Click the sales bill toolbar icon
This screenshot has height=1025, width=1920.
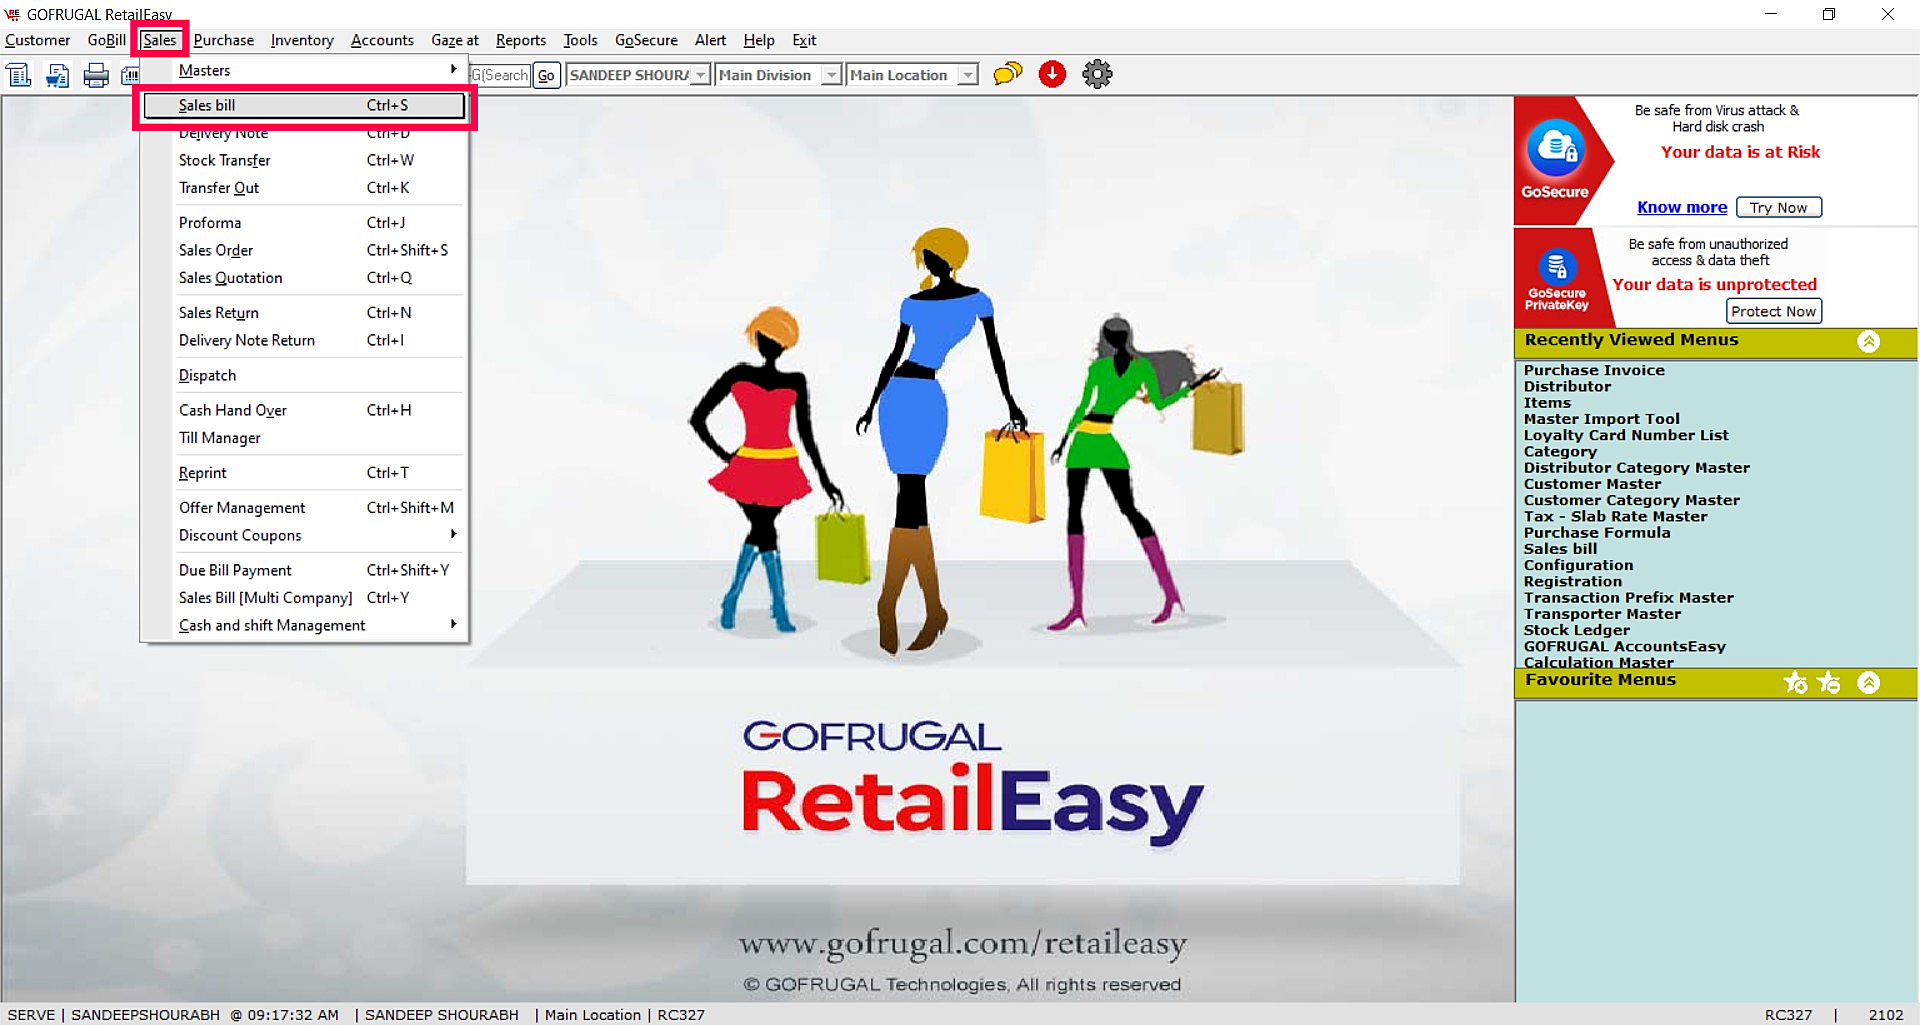coord(19,75)
